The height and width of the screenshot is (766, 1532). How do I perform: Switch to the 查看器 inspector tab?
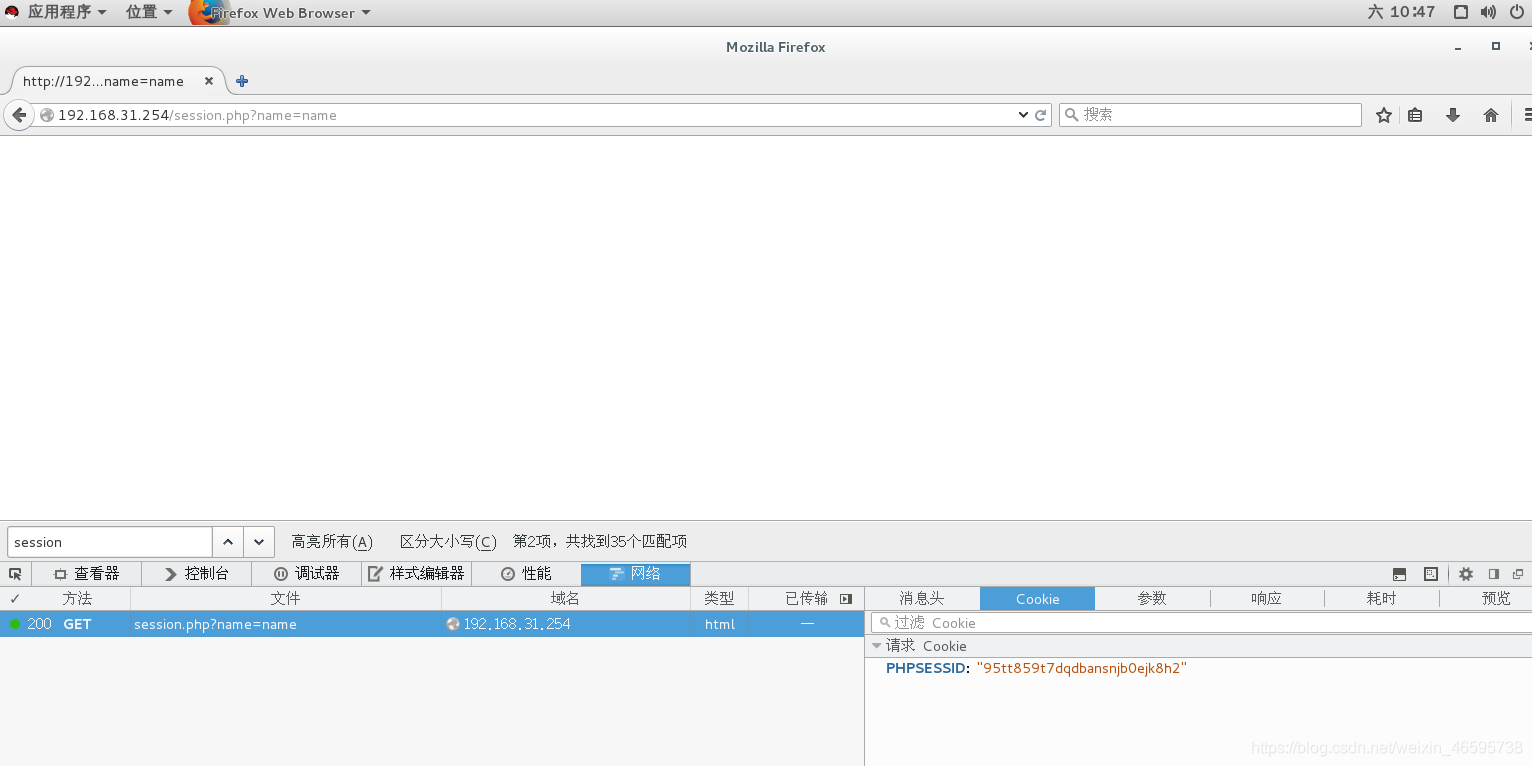tap(87, 574)
